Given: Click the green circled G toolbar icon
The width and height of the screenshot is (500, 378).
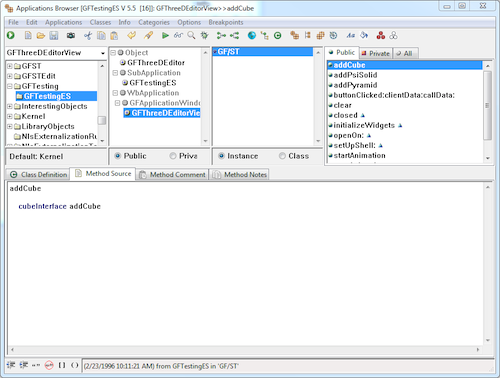Looking at the screenshot, I should coord(278,35).
